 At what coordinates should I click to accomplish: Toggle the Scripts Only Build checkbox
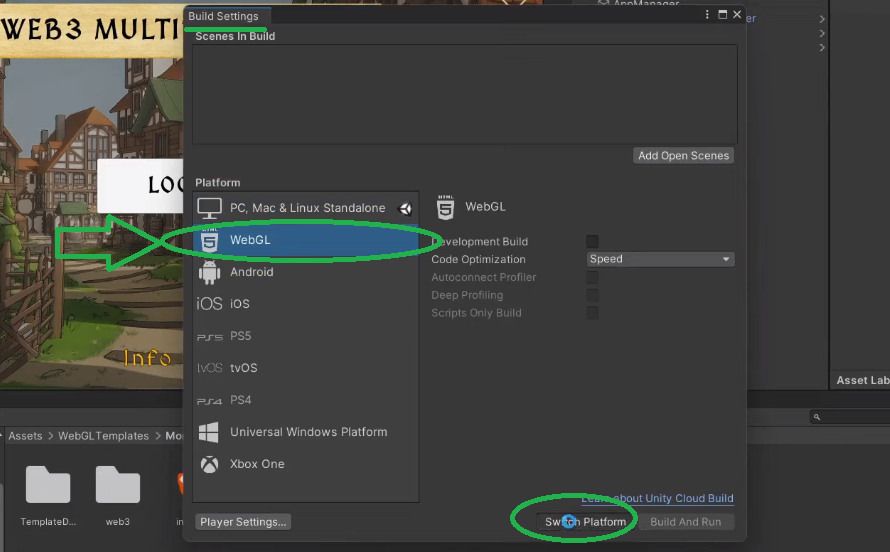click(592, 313)
